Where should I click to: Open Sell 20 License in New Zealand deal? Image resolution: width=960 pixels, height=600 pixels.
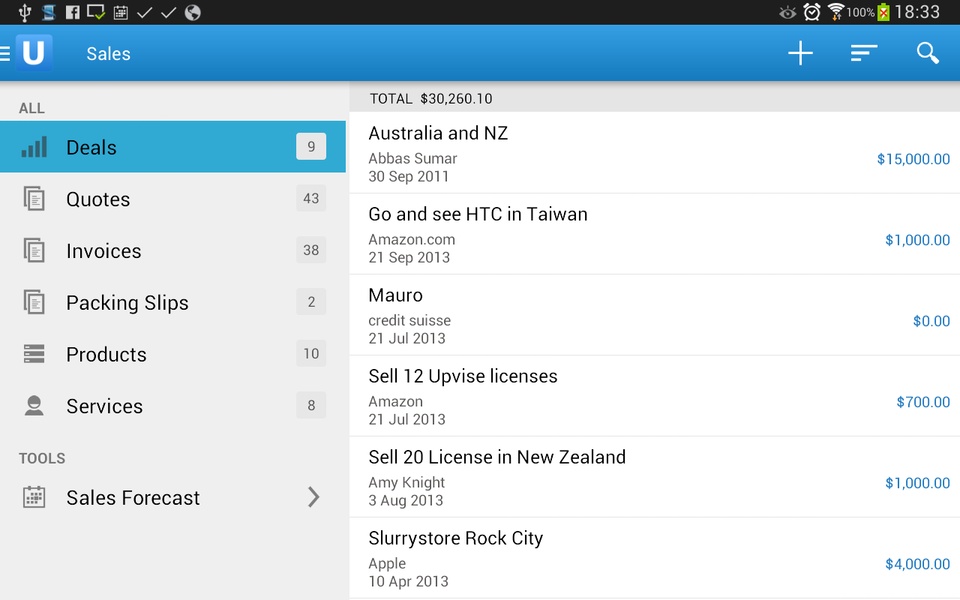(x=654, y=477)
